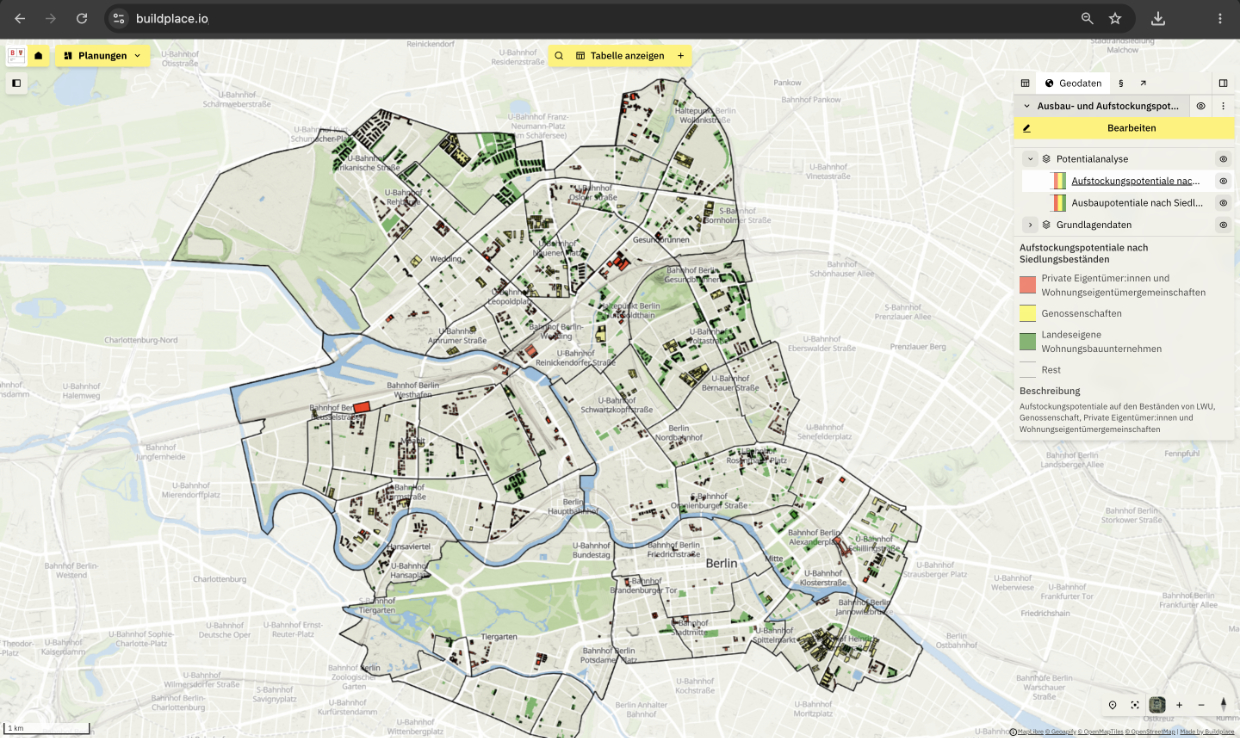Viewport: 1240px width, 738px height.
Task: Toggle visibility of Ausbaupotentiale layer
Action: (1223, 203)
